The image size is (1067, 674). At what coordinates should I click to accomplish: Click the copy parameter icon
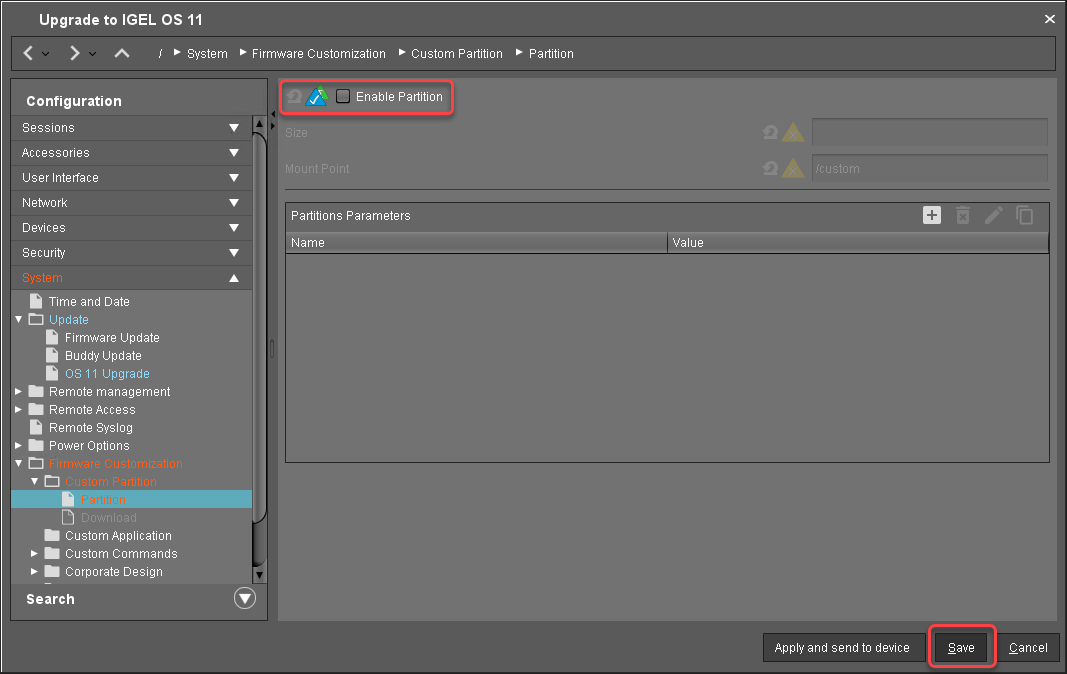coord(1024,215)
